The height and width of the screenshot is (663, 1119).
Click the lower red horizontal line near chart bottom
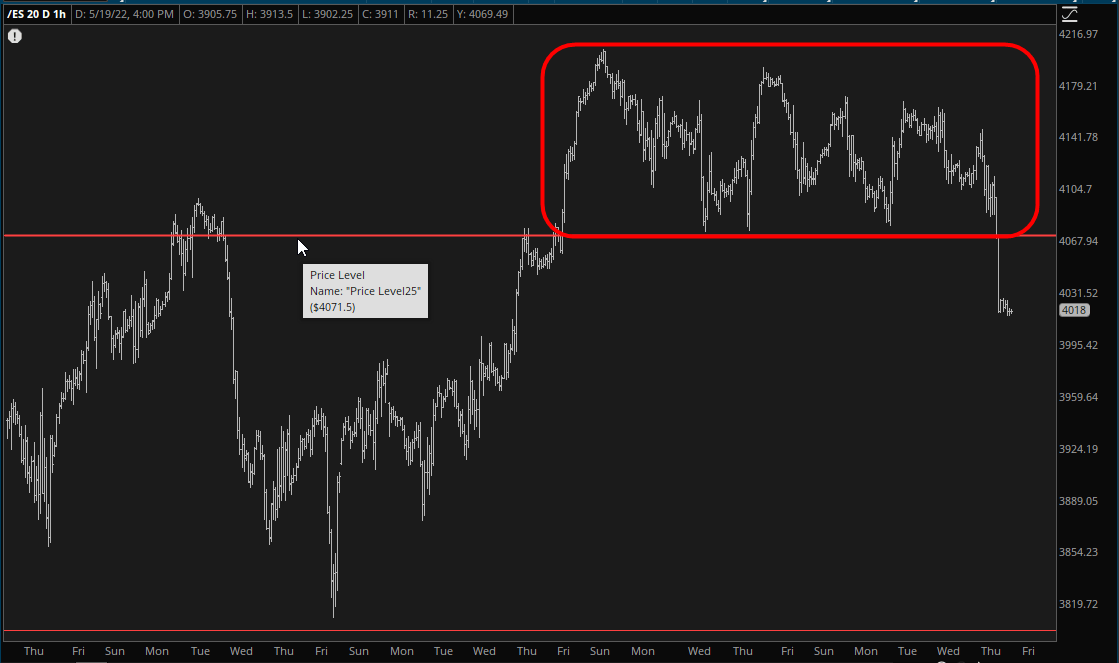[500, 631]
